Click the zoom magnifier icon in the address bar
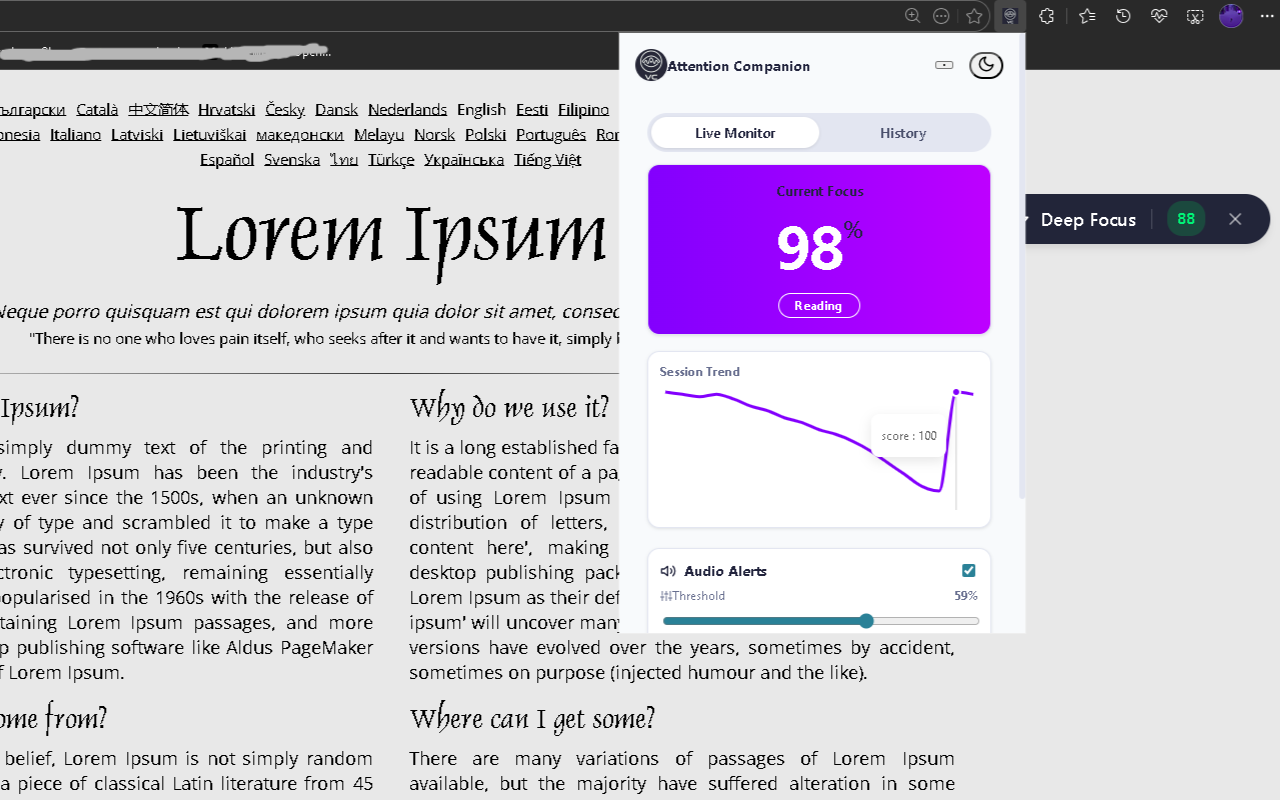Viewport: 1280px width, 800px height. coord(912,15)
